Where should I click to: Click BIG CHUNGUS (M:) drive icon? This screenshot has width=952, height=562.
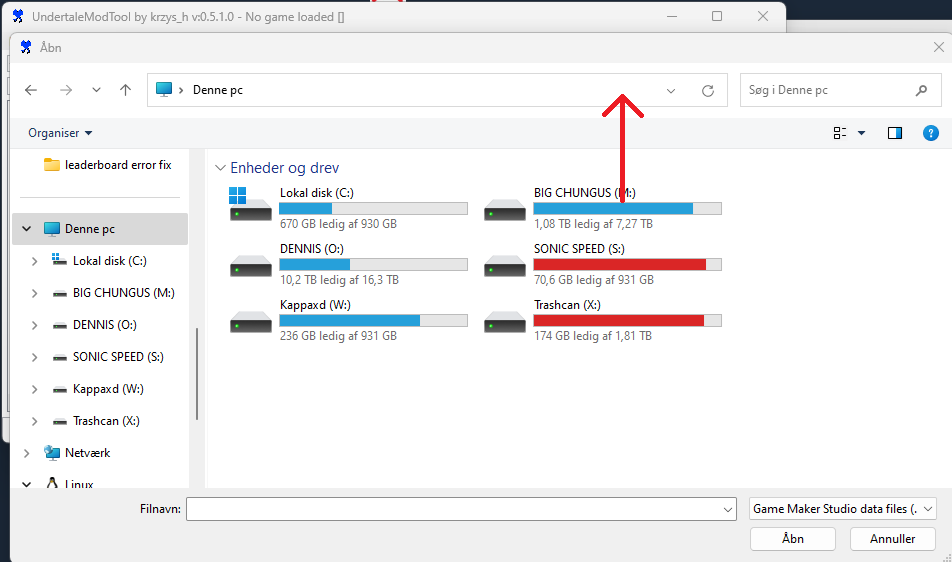pyautogui.click(x=505, y=210)
